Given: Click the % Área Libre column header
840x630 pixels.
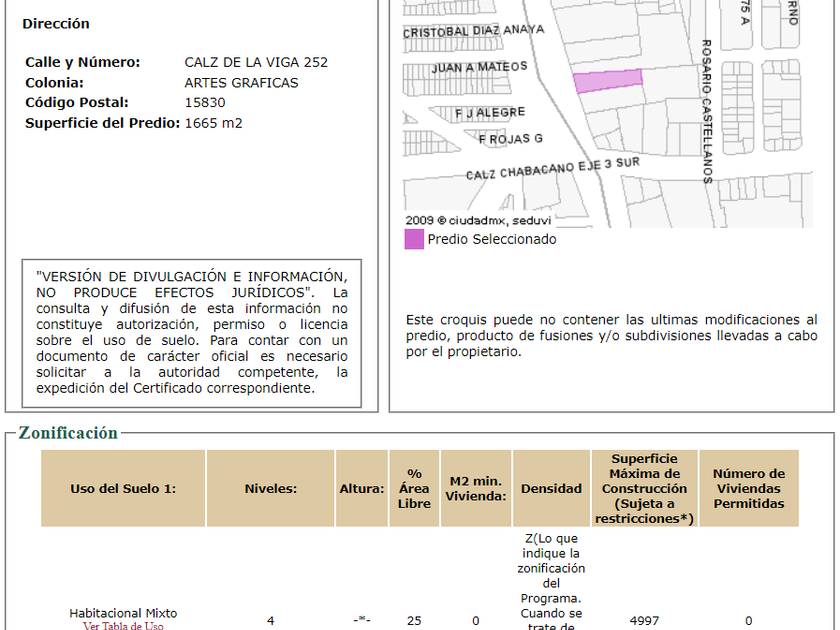Looking at the screenshot, I should click(x=414, y=489).
